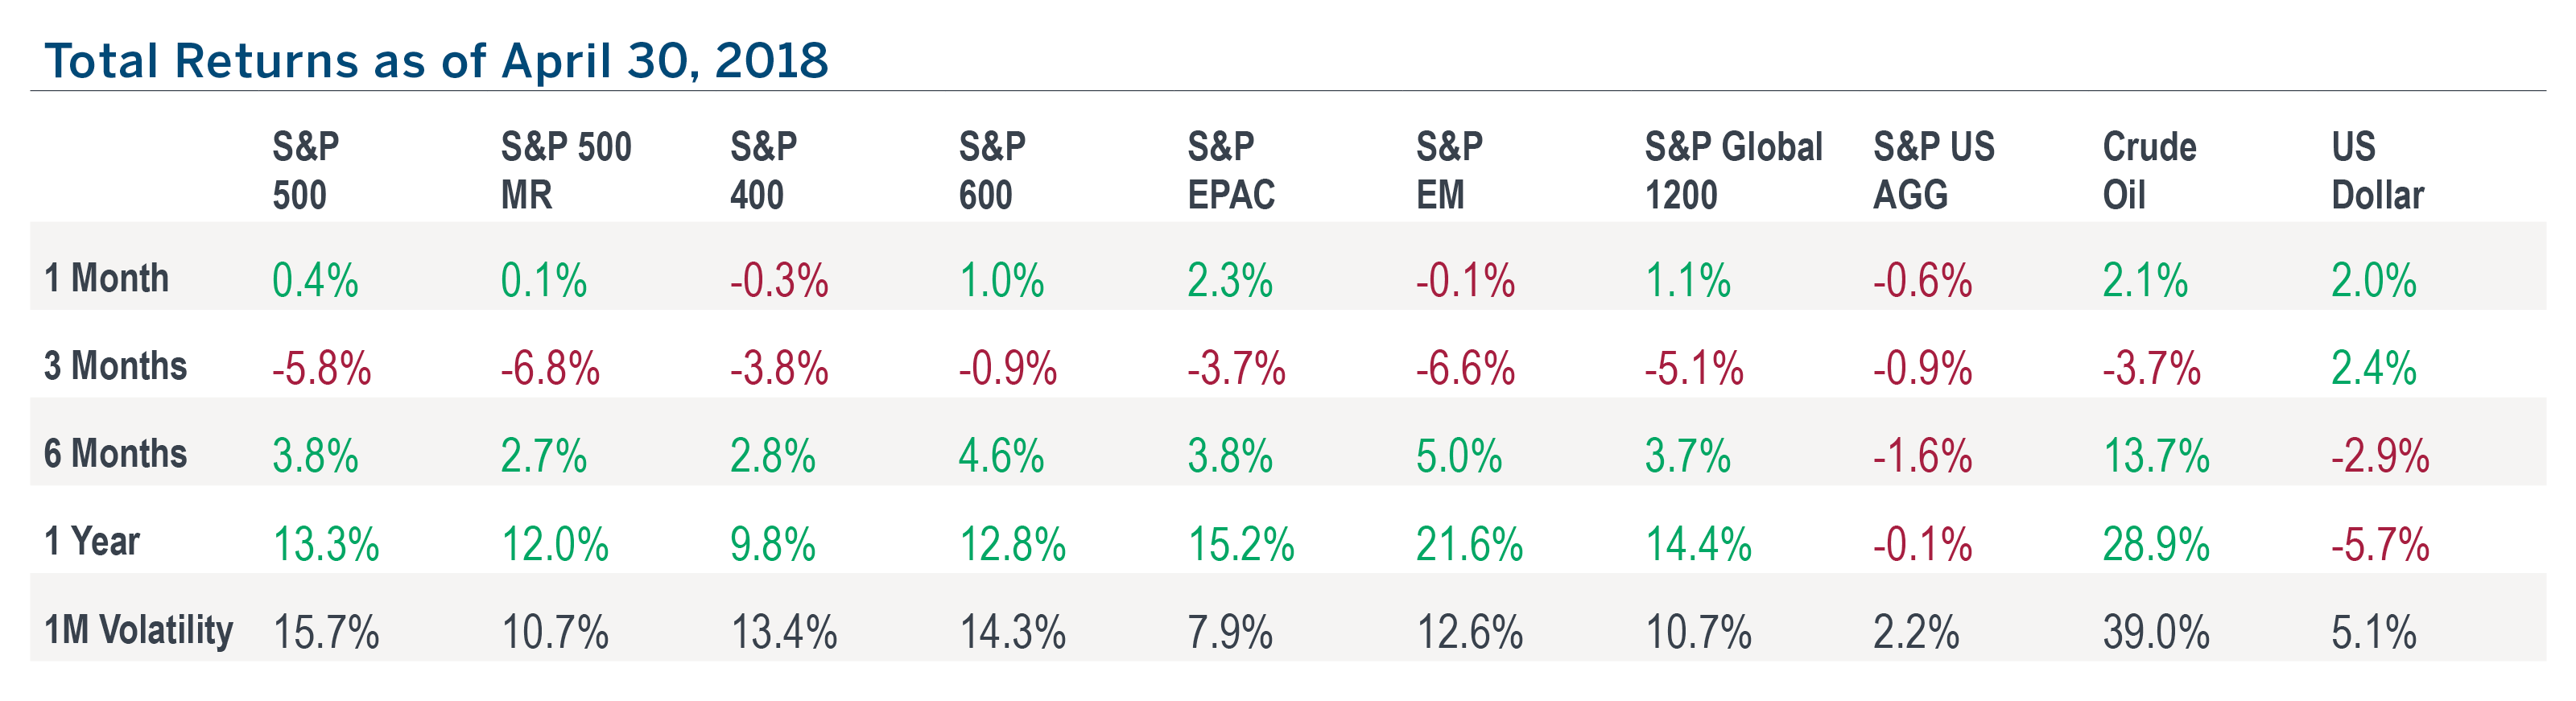The height and width of the screenshot is (701, 2576).
Task: Select the -5.7% US Dollar 1 Year value
Action: (x=2380, y=545)
